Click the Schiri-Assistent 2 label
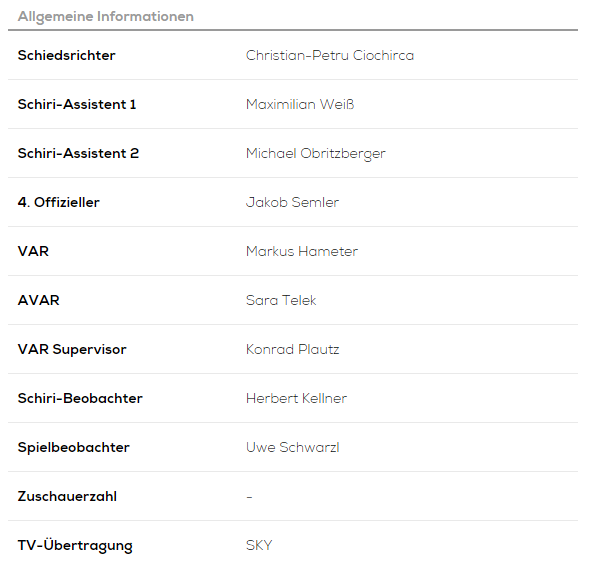Screen dimensions: 589x571 point(78,153)
